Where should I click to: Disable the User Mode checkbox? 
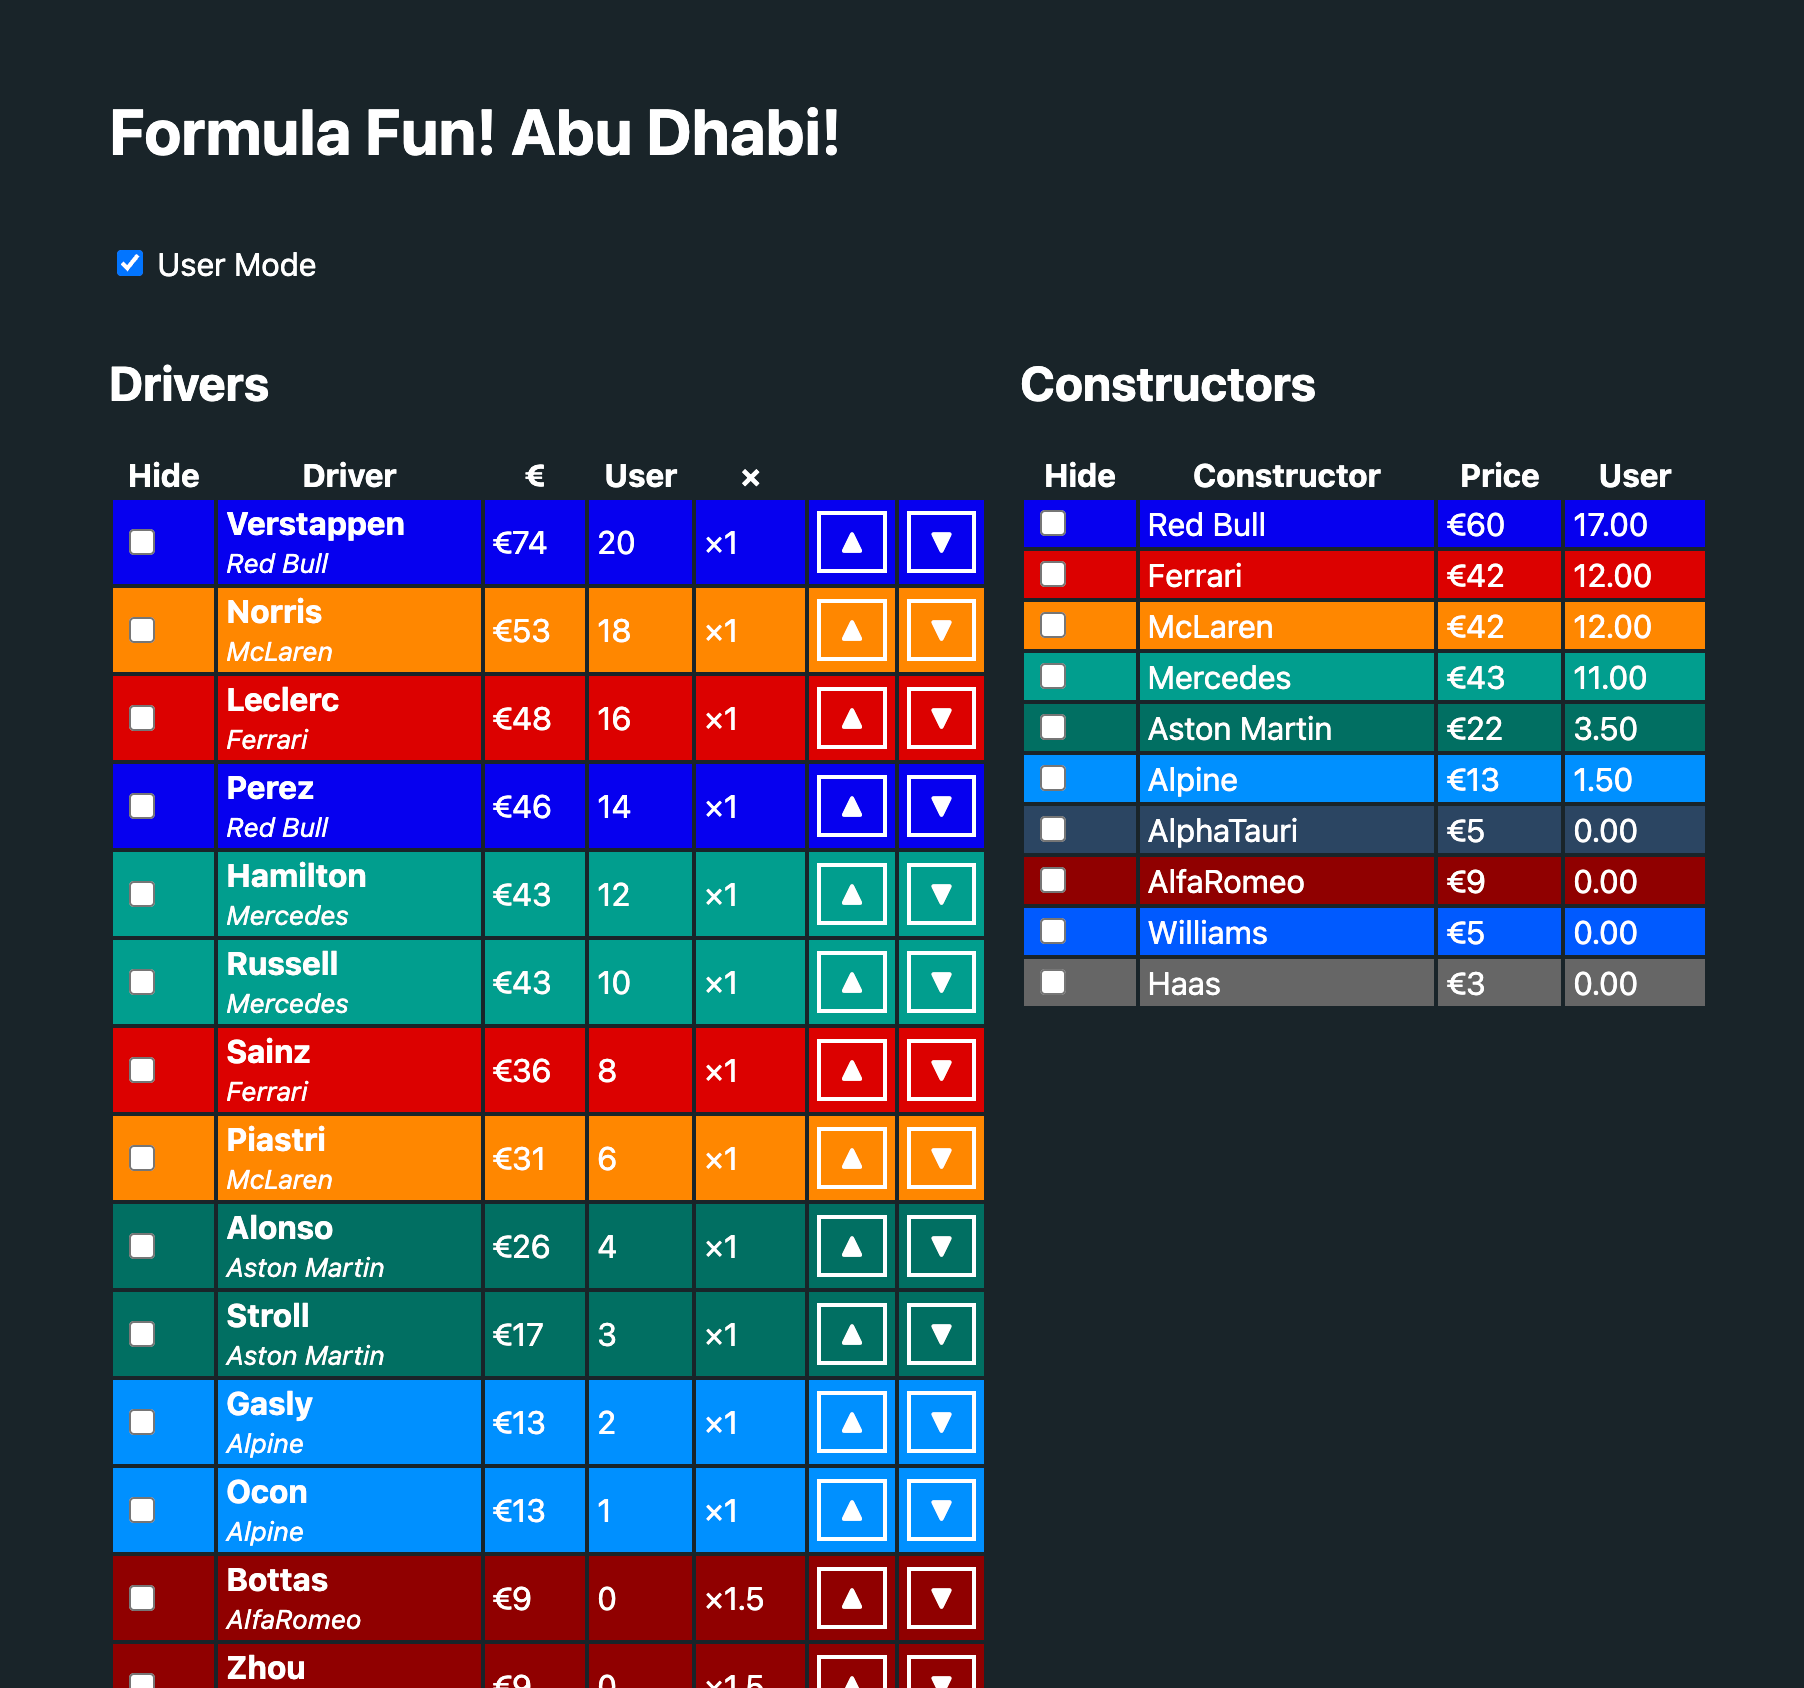(x=131, y=263)
